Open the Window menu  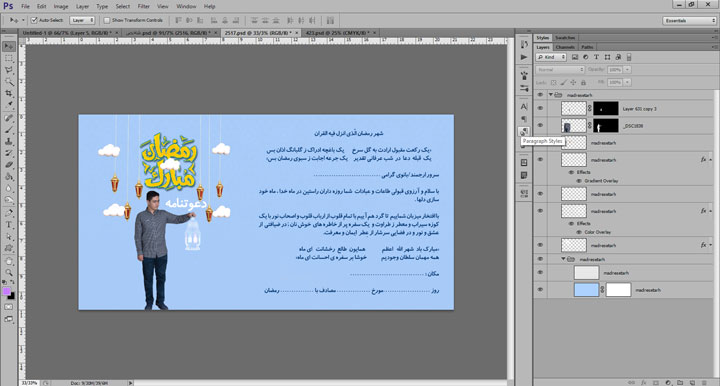click(x=186, y=6)
